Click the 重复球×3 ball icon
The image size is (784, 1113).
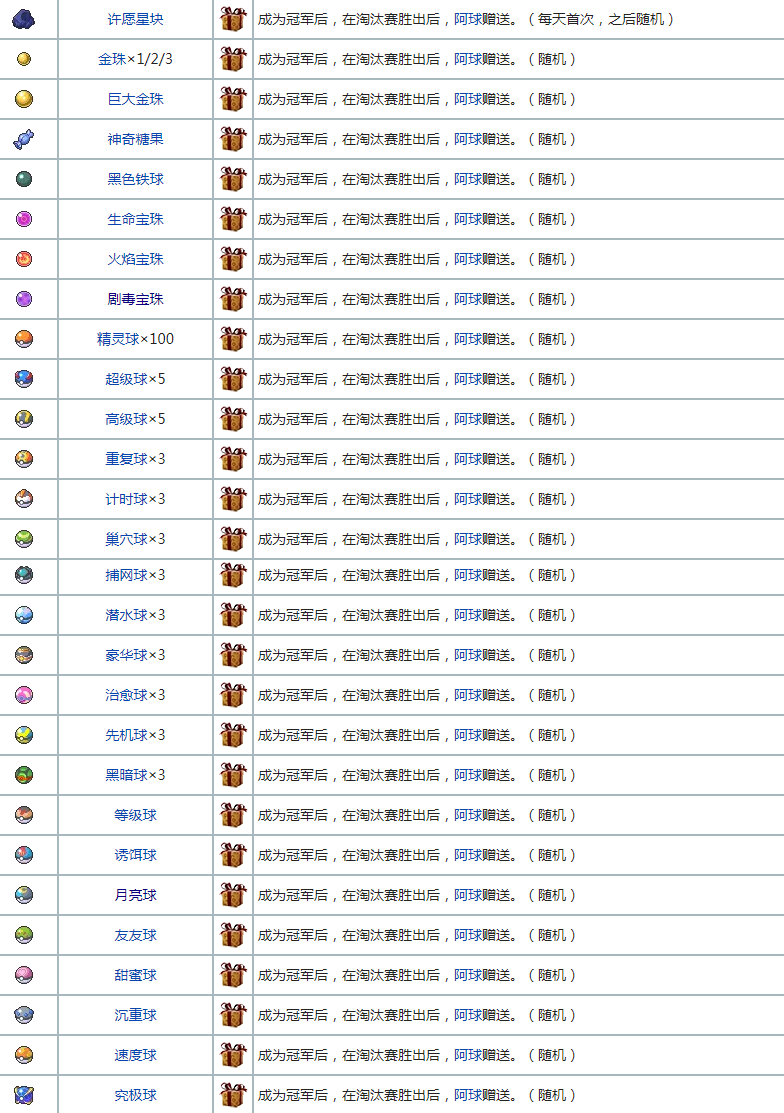(x=24, y=459)
